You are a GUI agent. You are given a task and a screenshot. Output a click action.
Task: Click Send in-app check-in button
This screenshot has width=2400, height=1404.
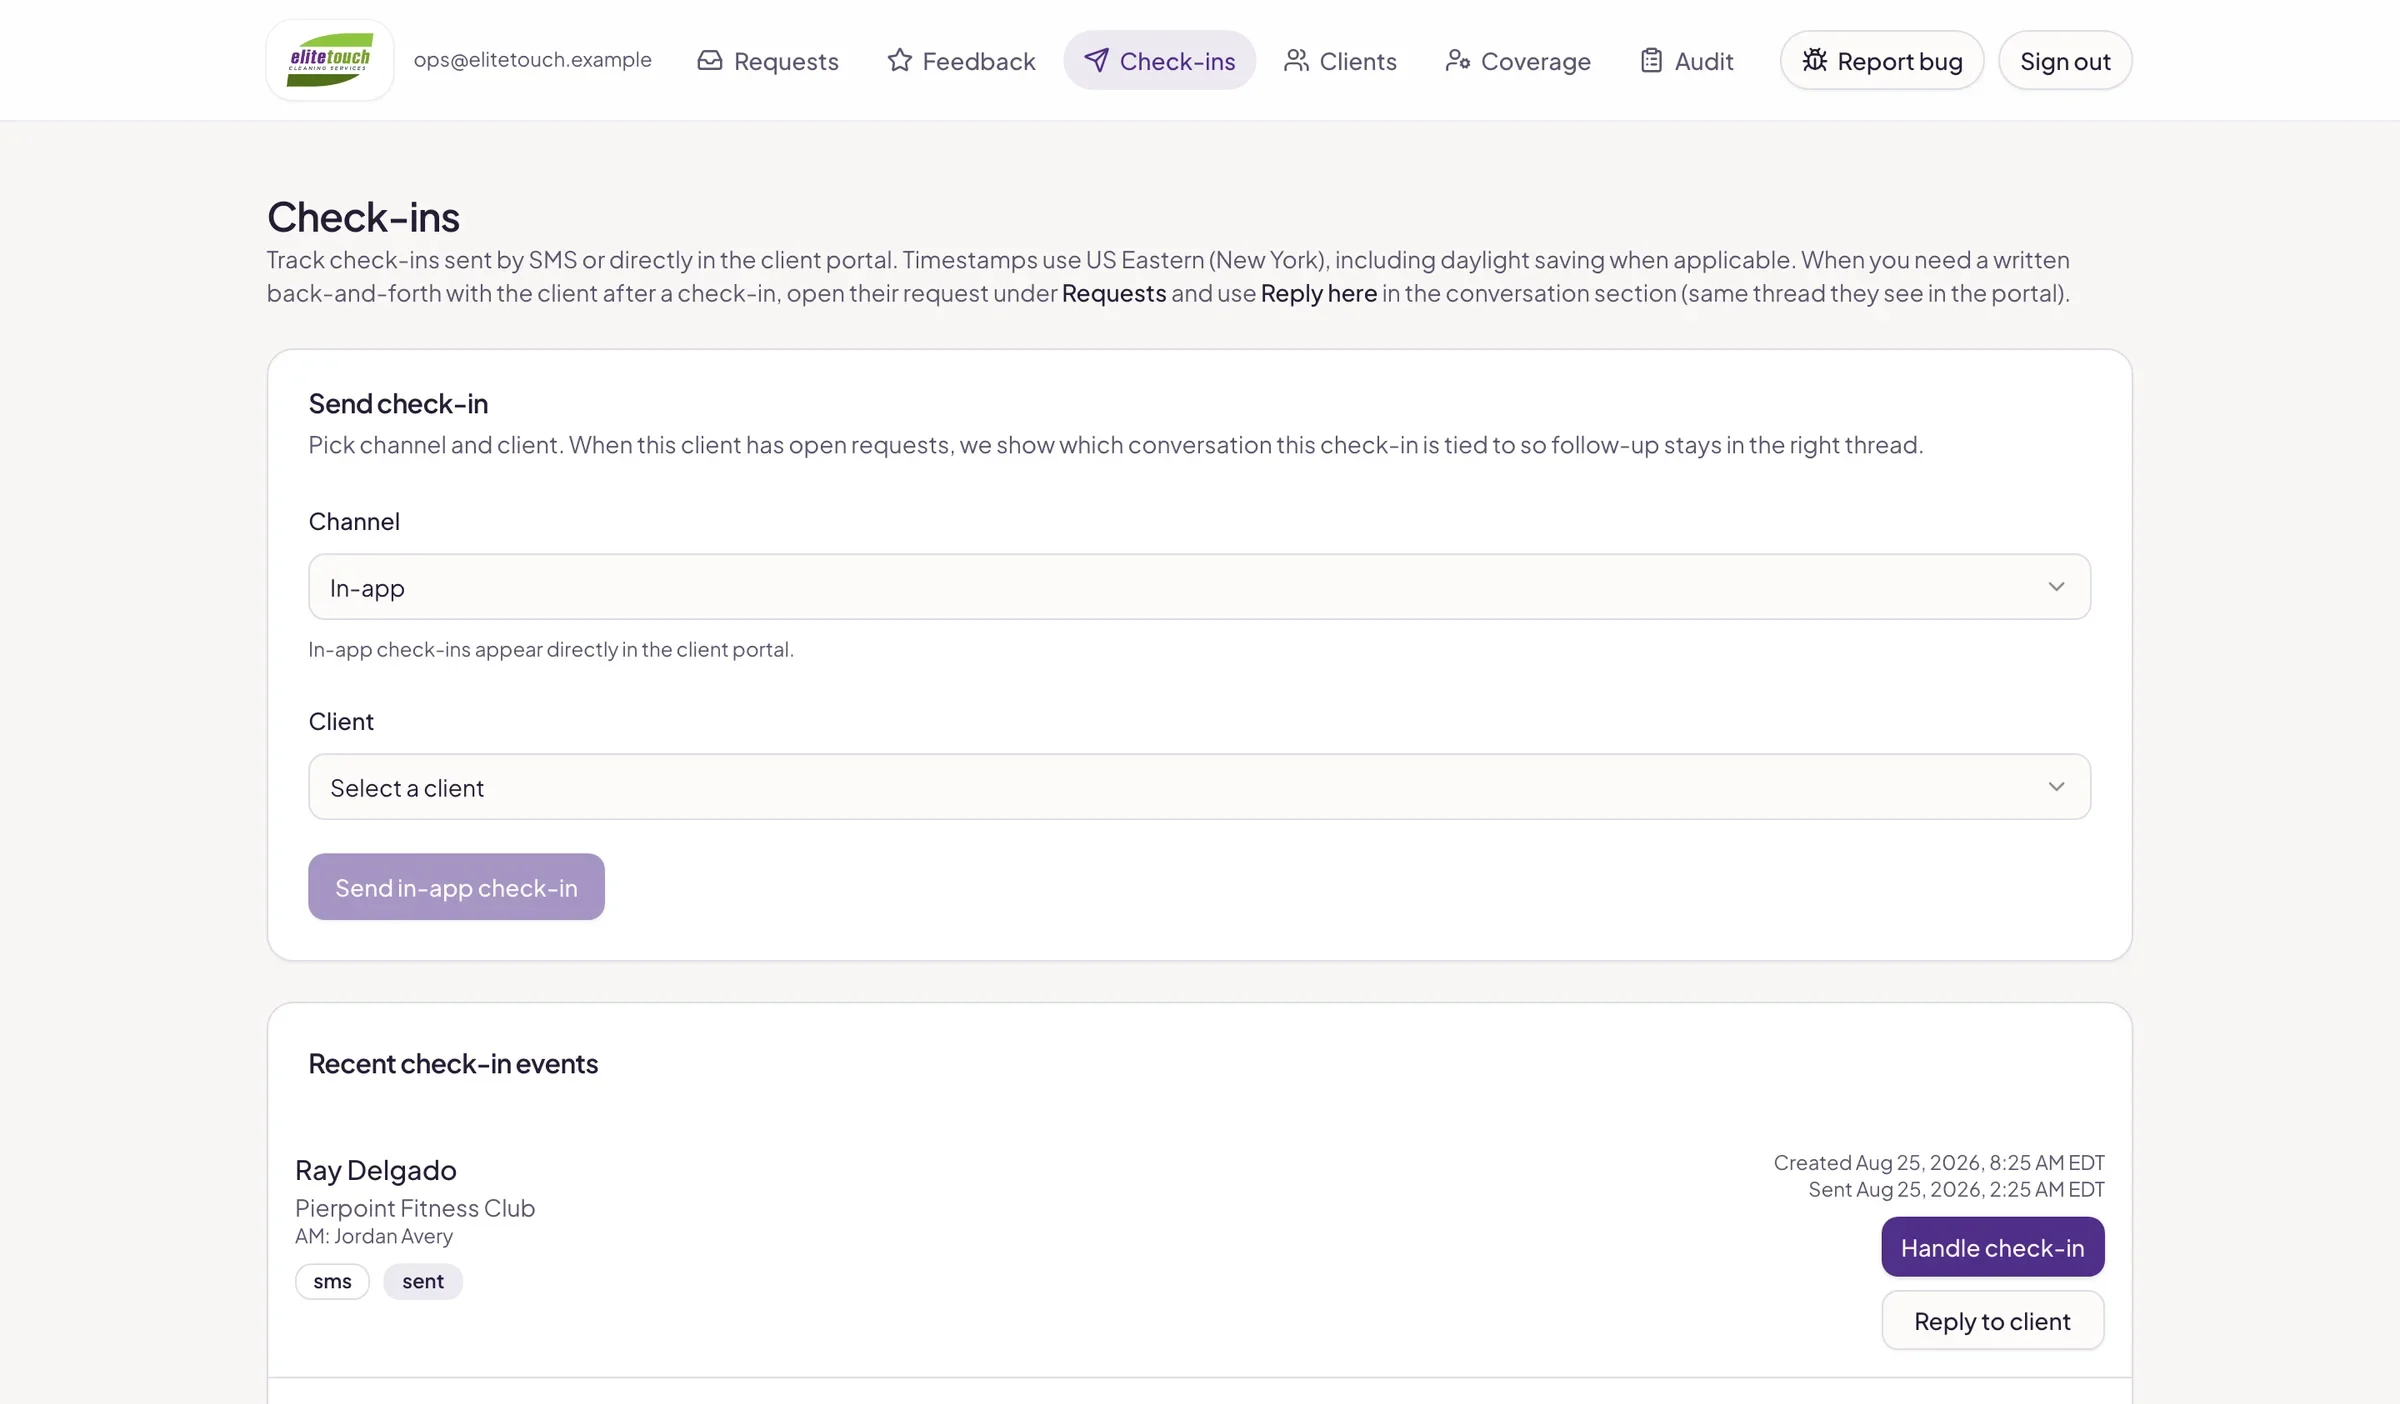[x=456, y=887]
